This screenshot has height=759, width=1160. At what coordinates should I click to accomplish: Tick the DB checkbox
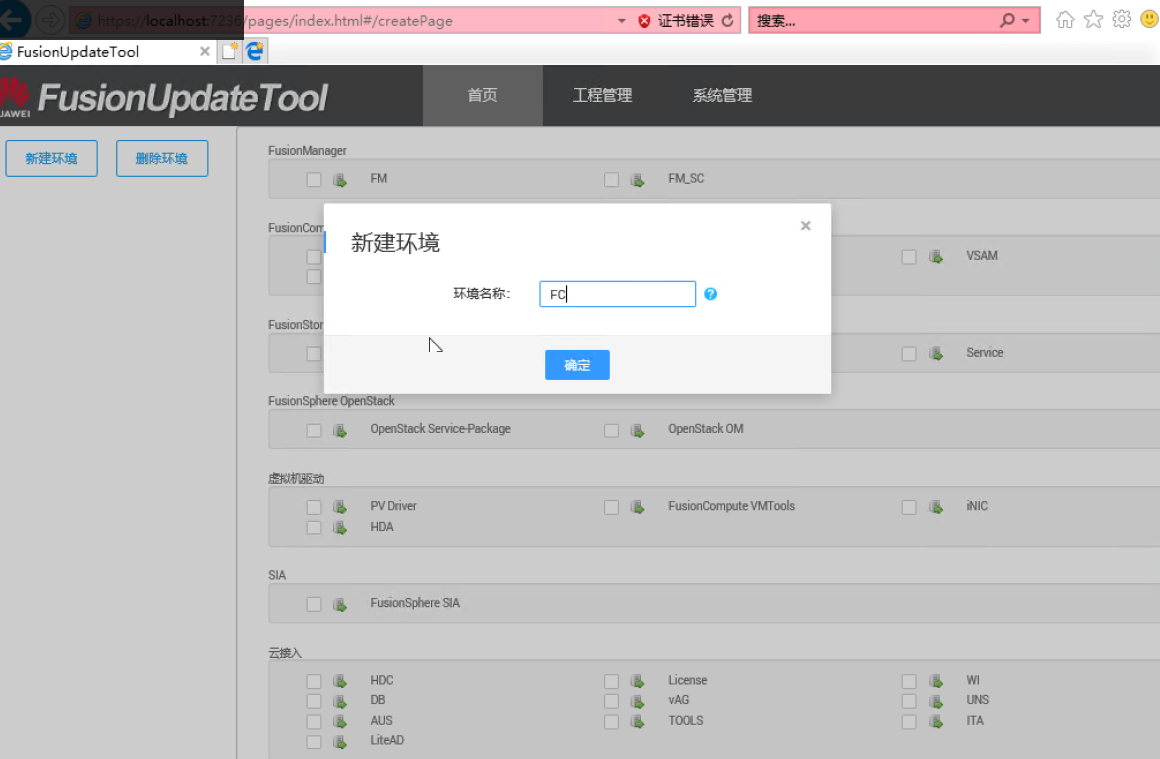click(314, 701)
